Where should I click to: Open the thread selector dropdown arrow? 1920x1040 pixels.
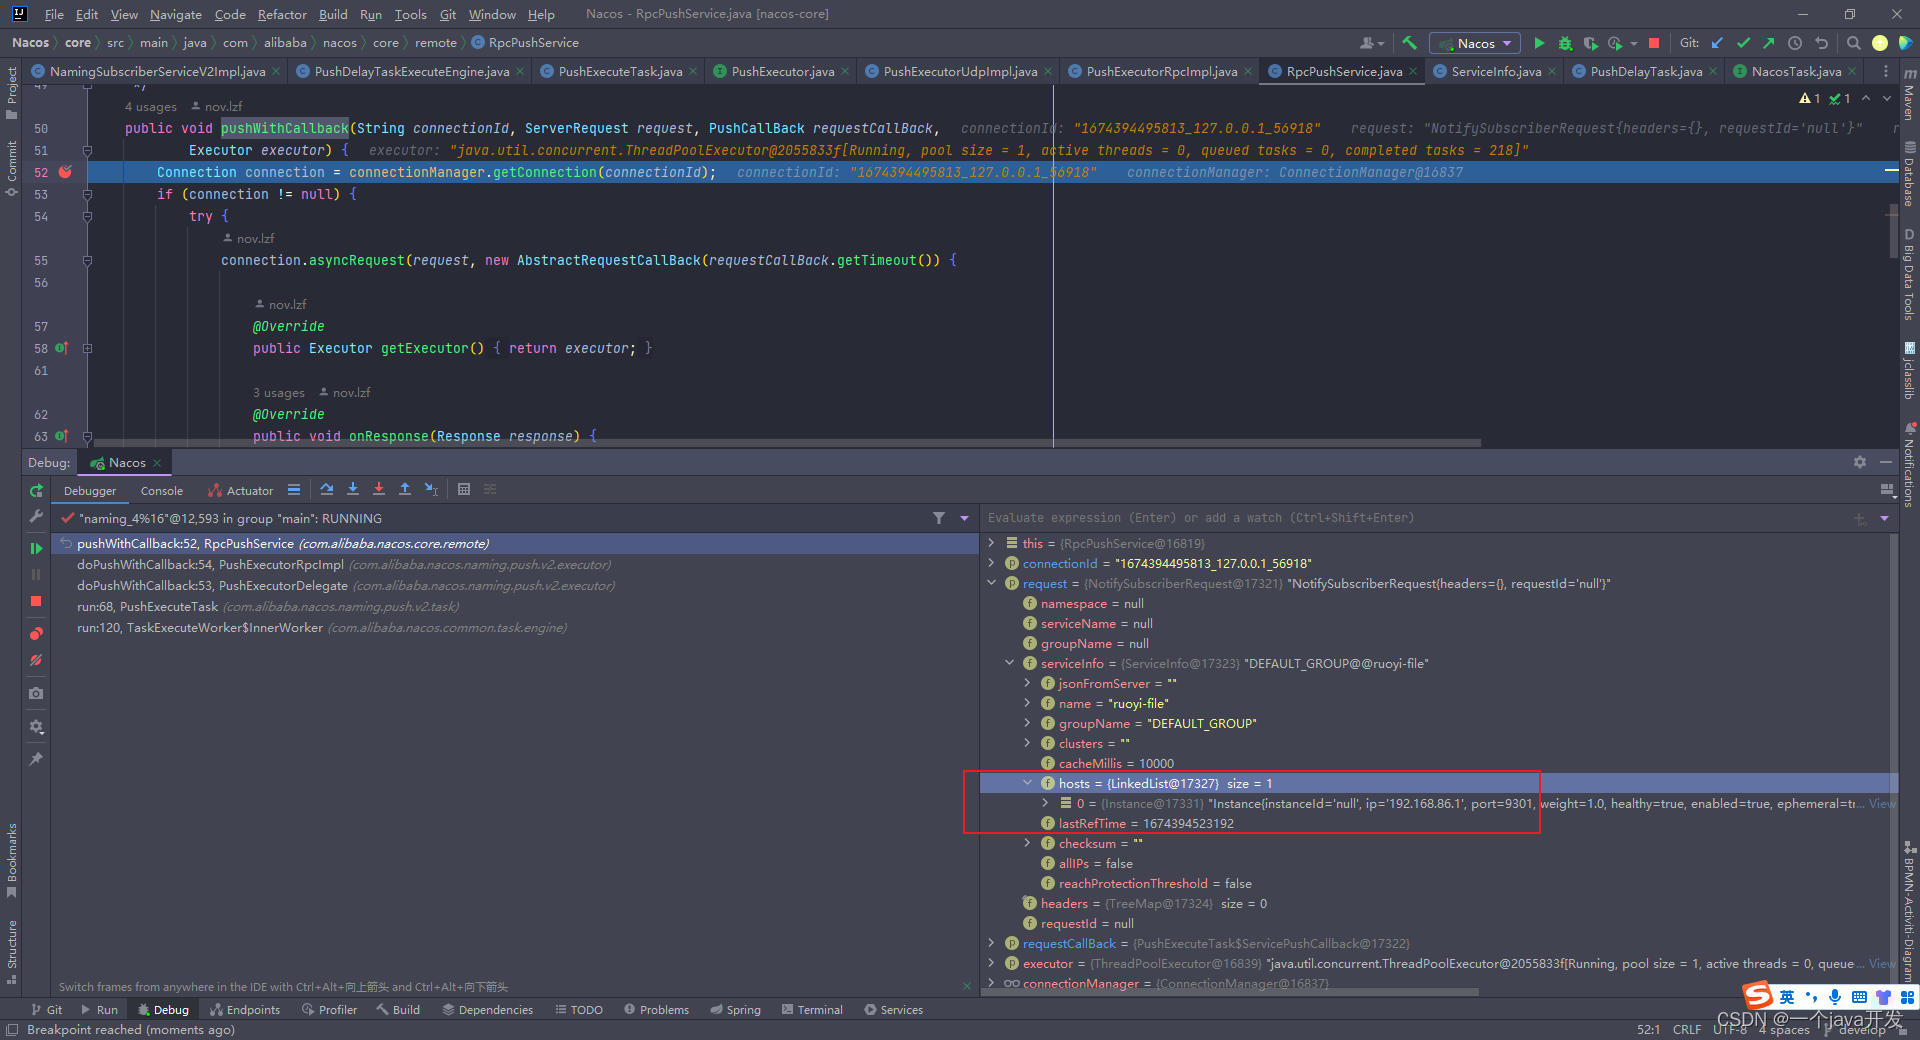click(965, 518)
